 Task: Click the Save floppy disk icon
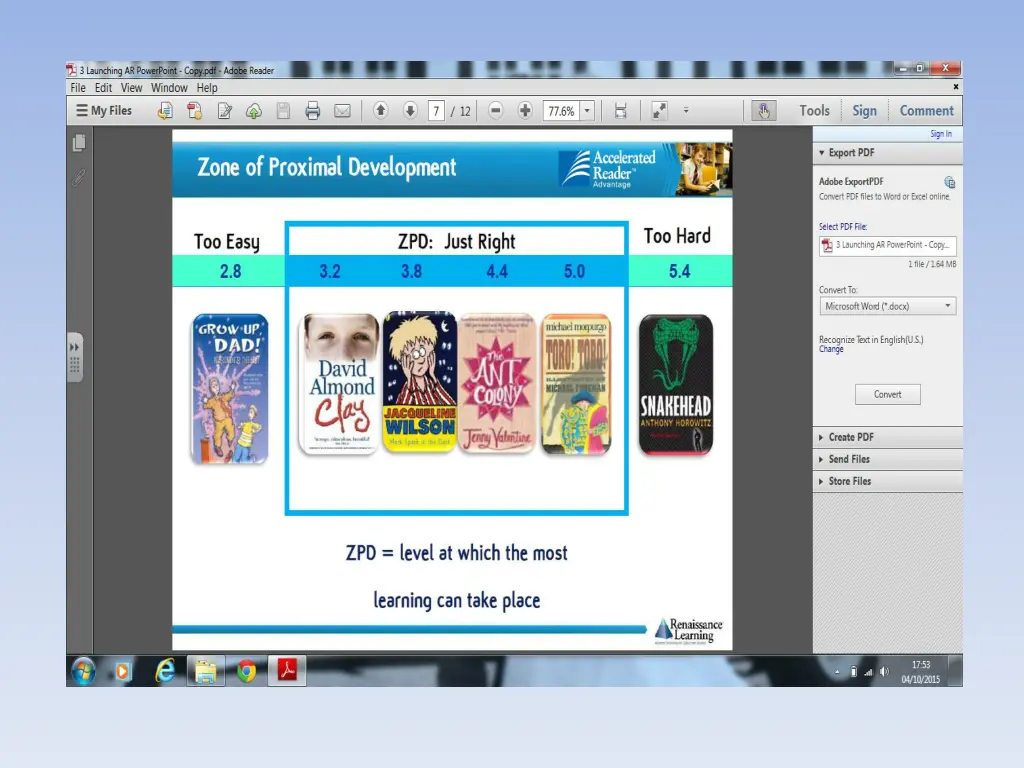283,111
